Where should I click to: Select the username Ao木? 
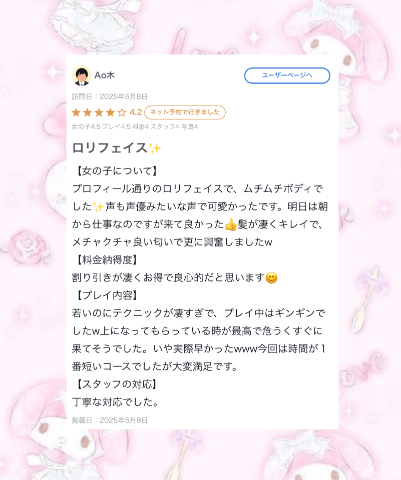coord(105,75)
